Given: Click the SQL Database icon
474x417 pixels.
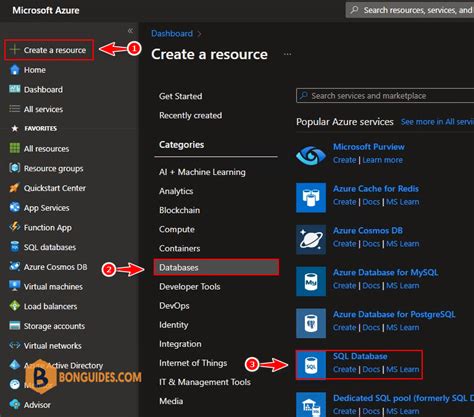Looking at the screenshot, I should (311, 365).
